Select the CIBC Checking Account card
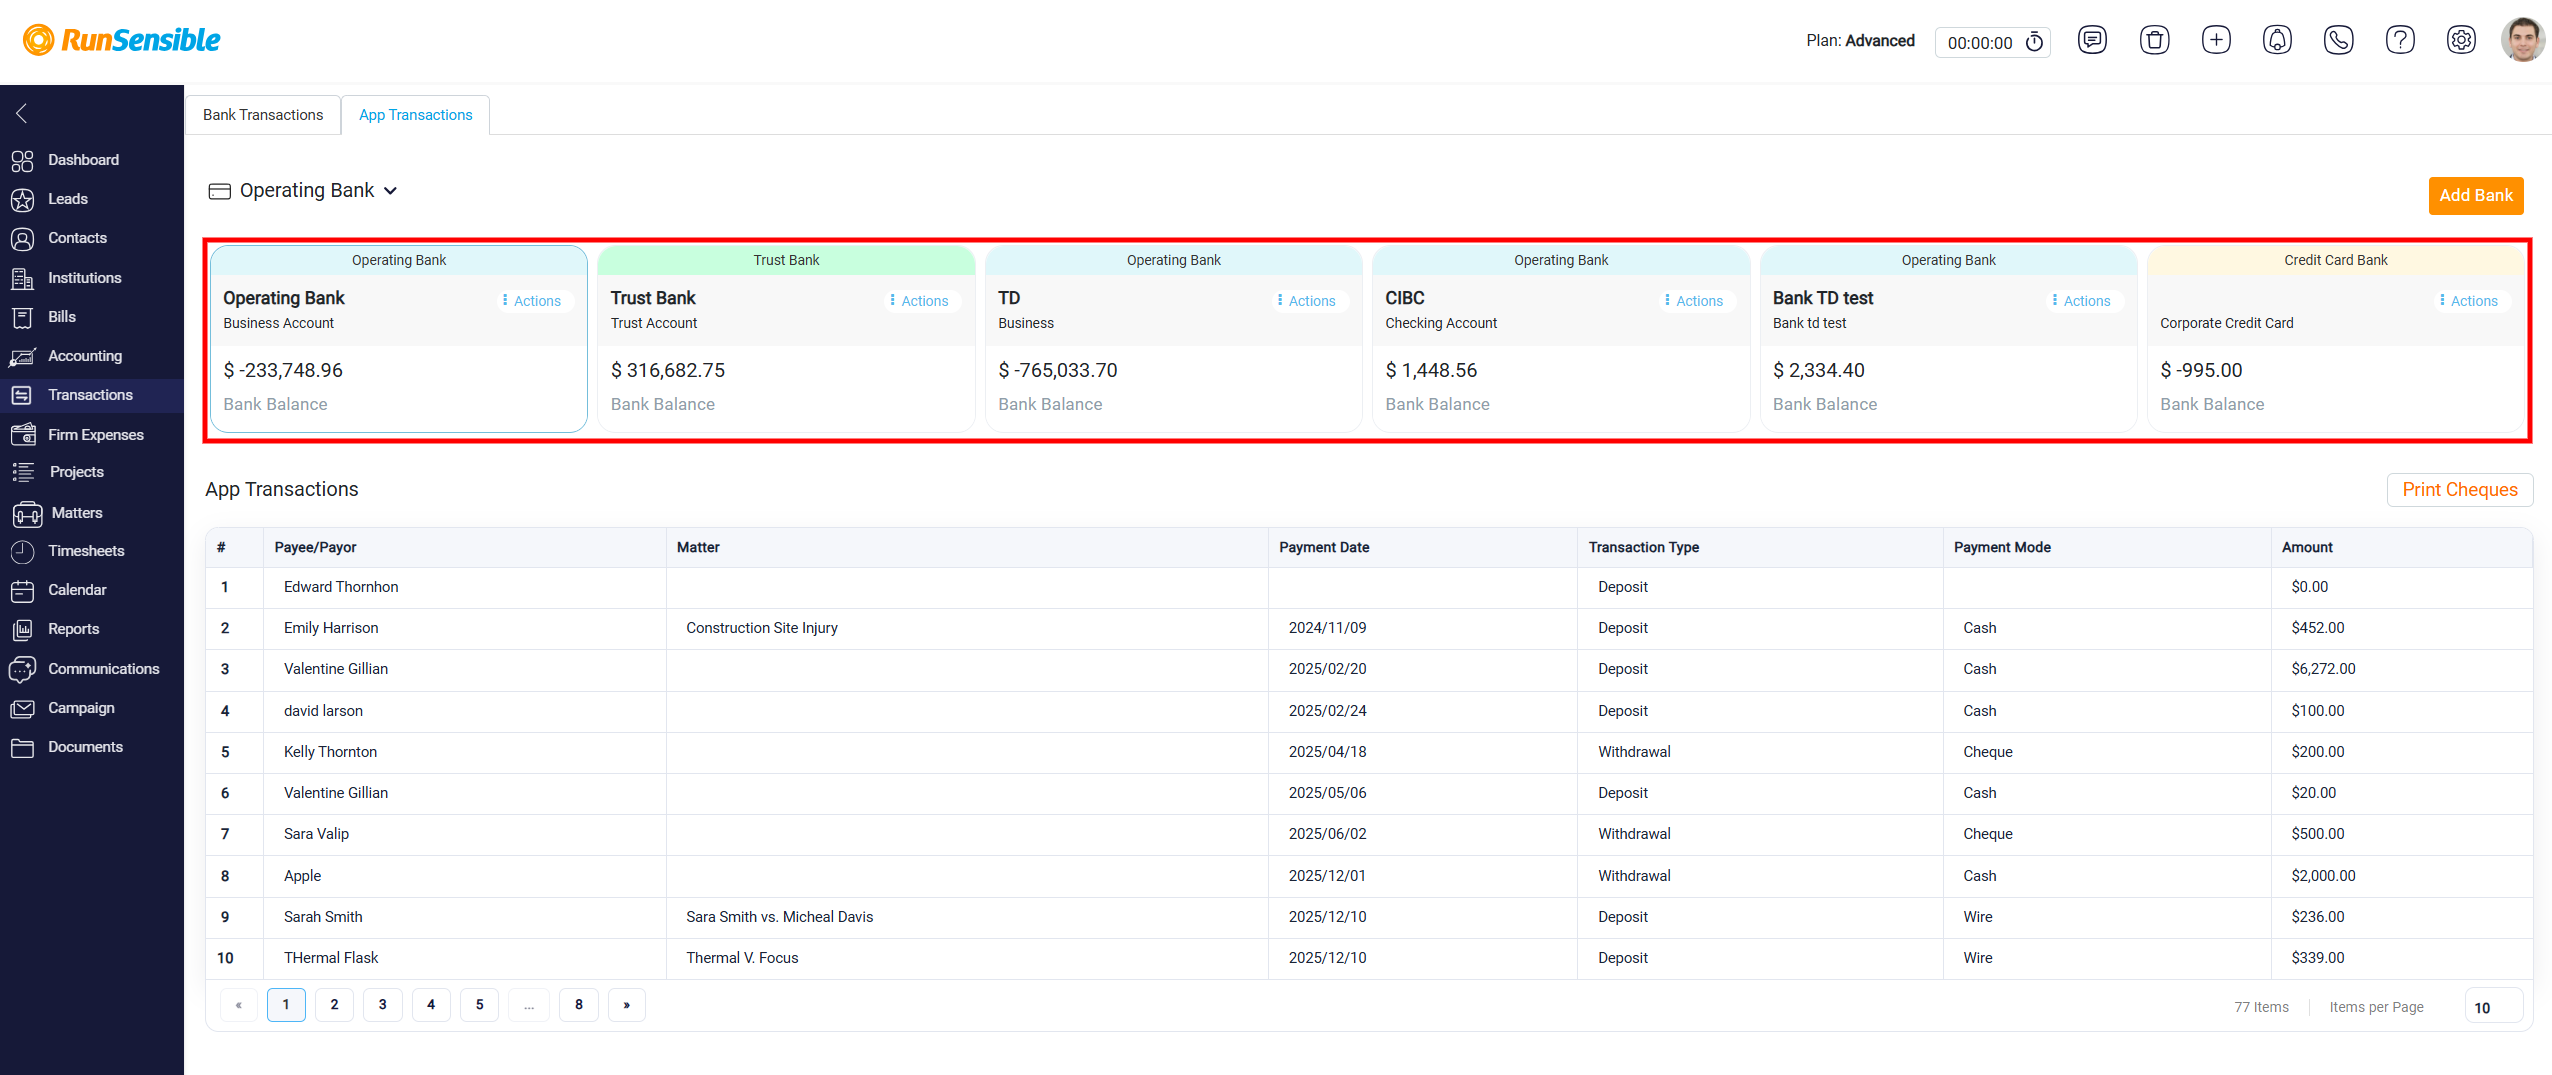Viewport: 2552px width, 1075px height. (1561, 339)
